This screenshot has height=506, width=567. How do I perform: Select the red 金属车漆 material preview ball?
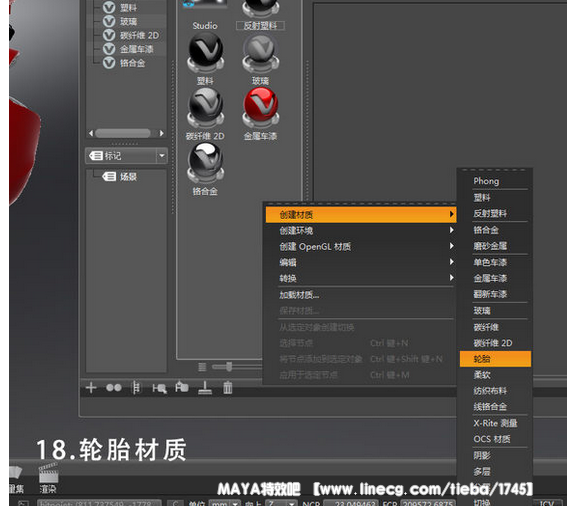pyautogui.click(x=261, y=108)
